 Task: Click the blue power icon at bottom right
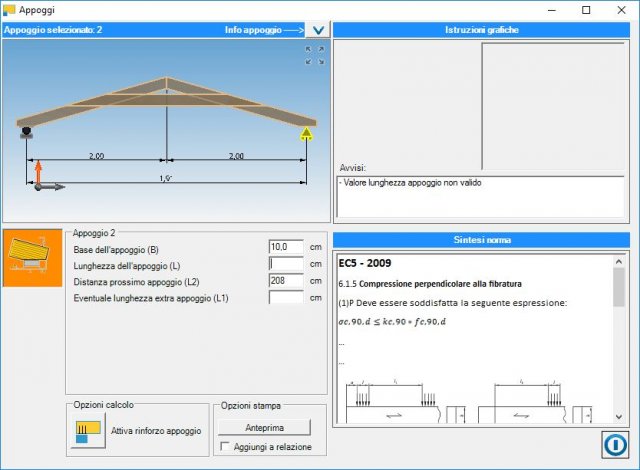[613, 445]
